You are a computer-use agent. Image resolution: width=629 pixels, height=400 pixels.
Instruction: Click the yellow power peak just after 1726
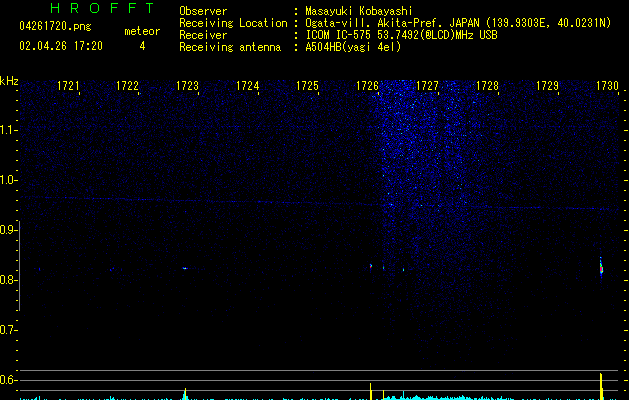(370, 391)
